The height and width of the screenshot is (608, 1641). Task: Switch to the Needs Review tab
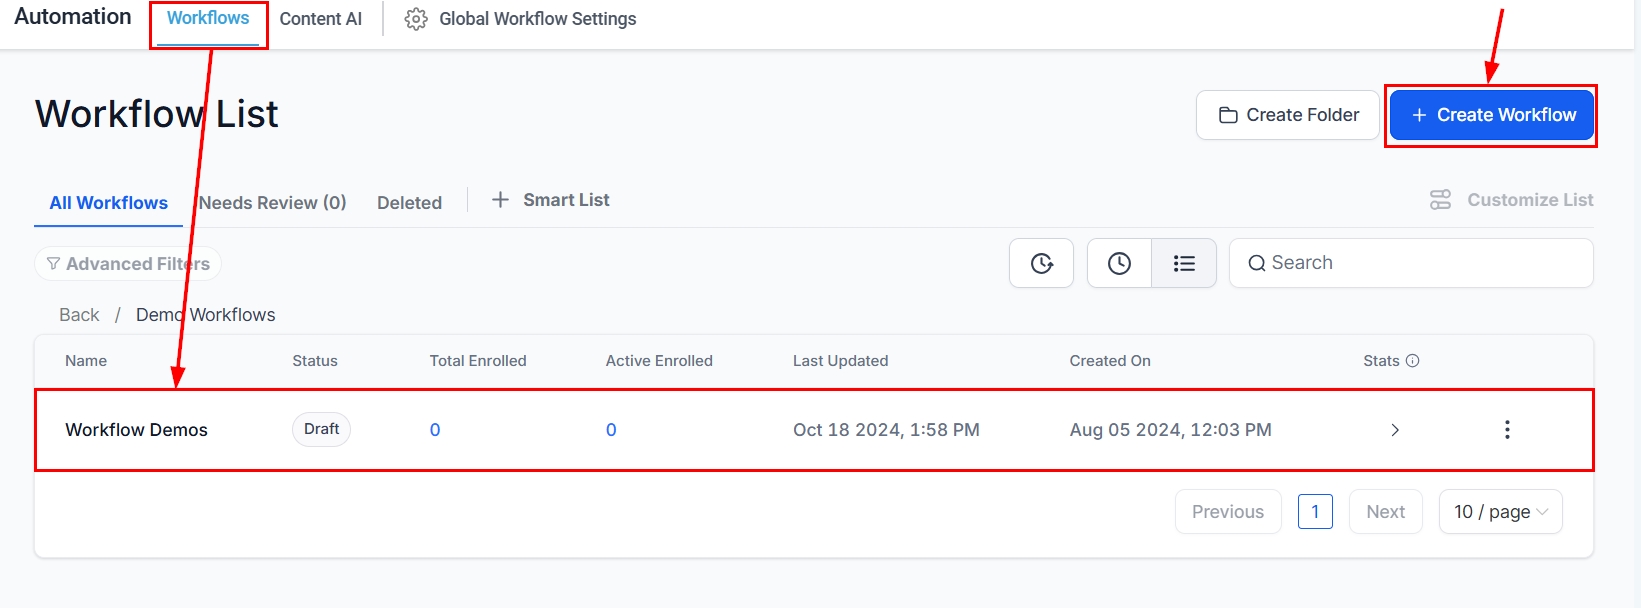272,203
